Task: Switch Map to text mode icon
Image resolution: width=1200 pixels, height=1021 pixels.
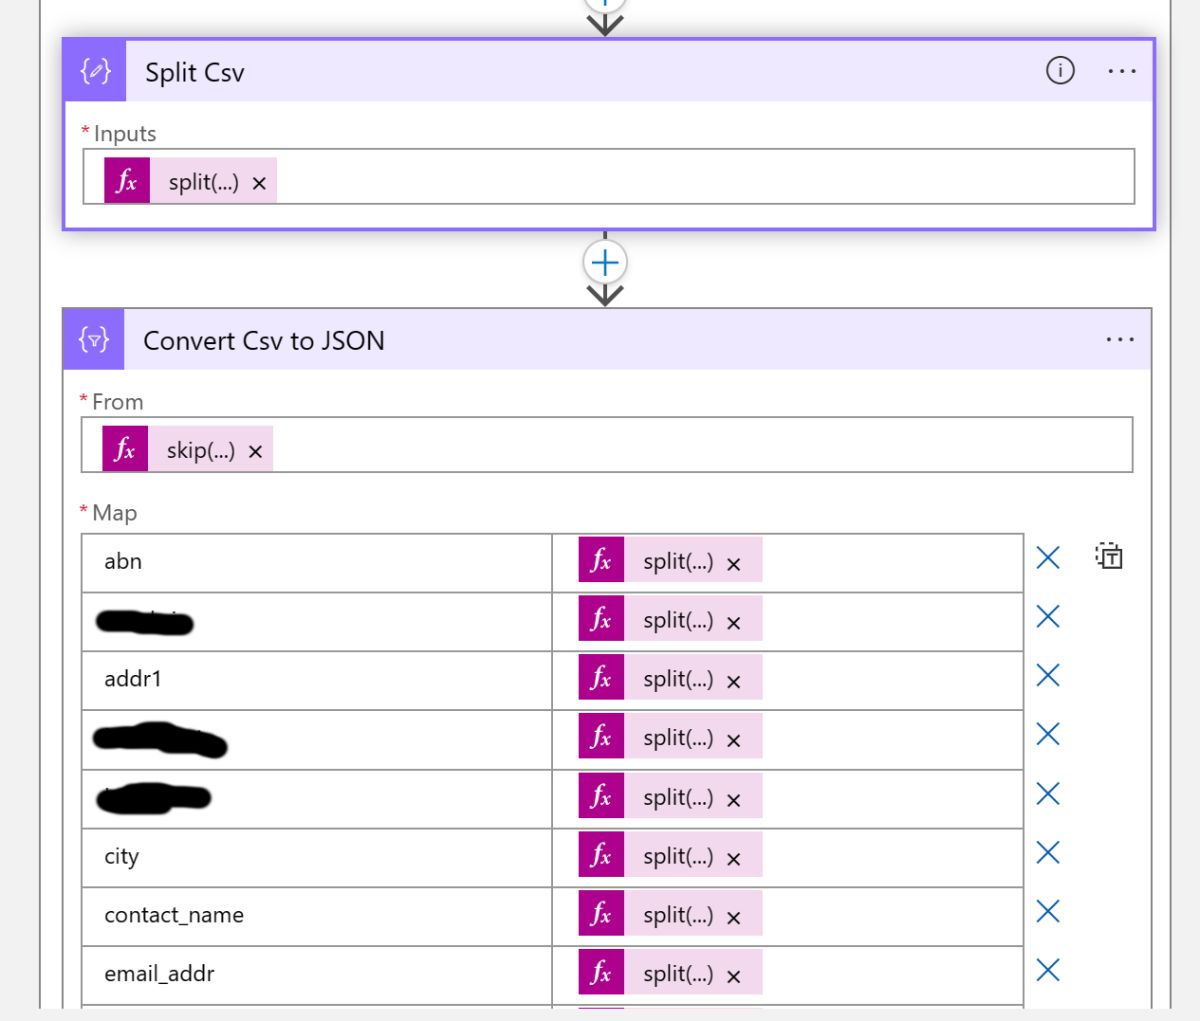Action: click(x=1109, y=557)
